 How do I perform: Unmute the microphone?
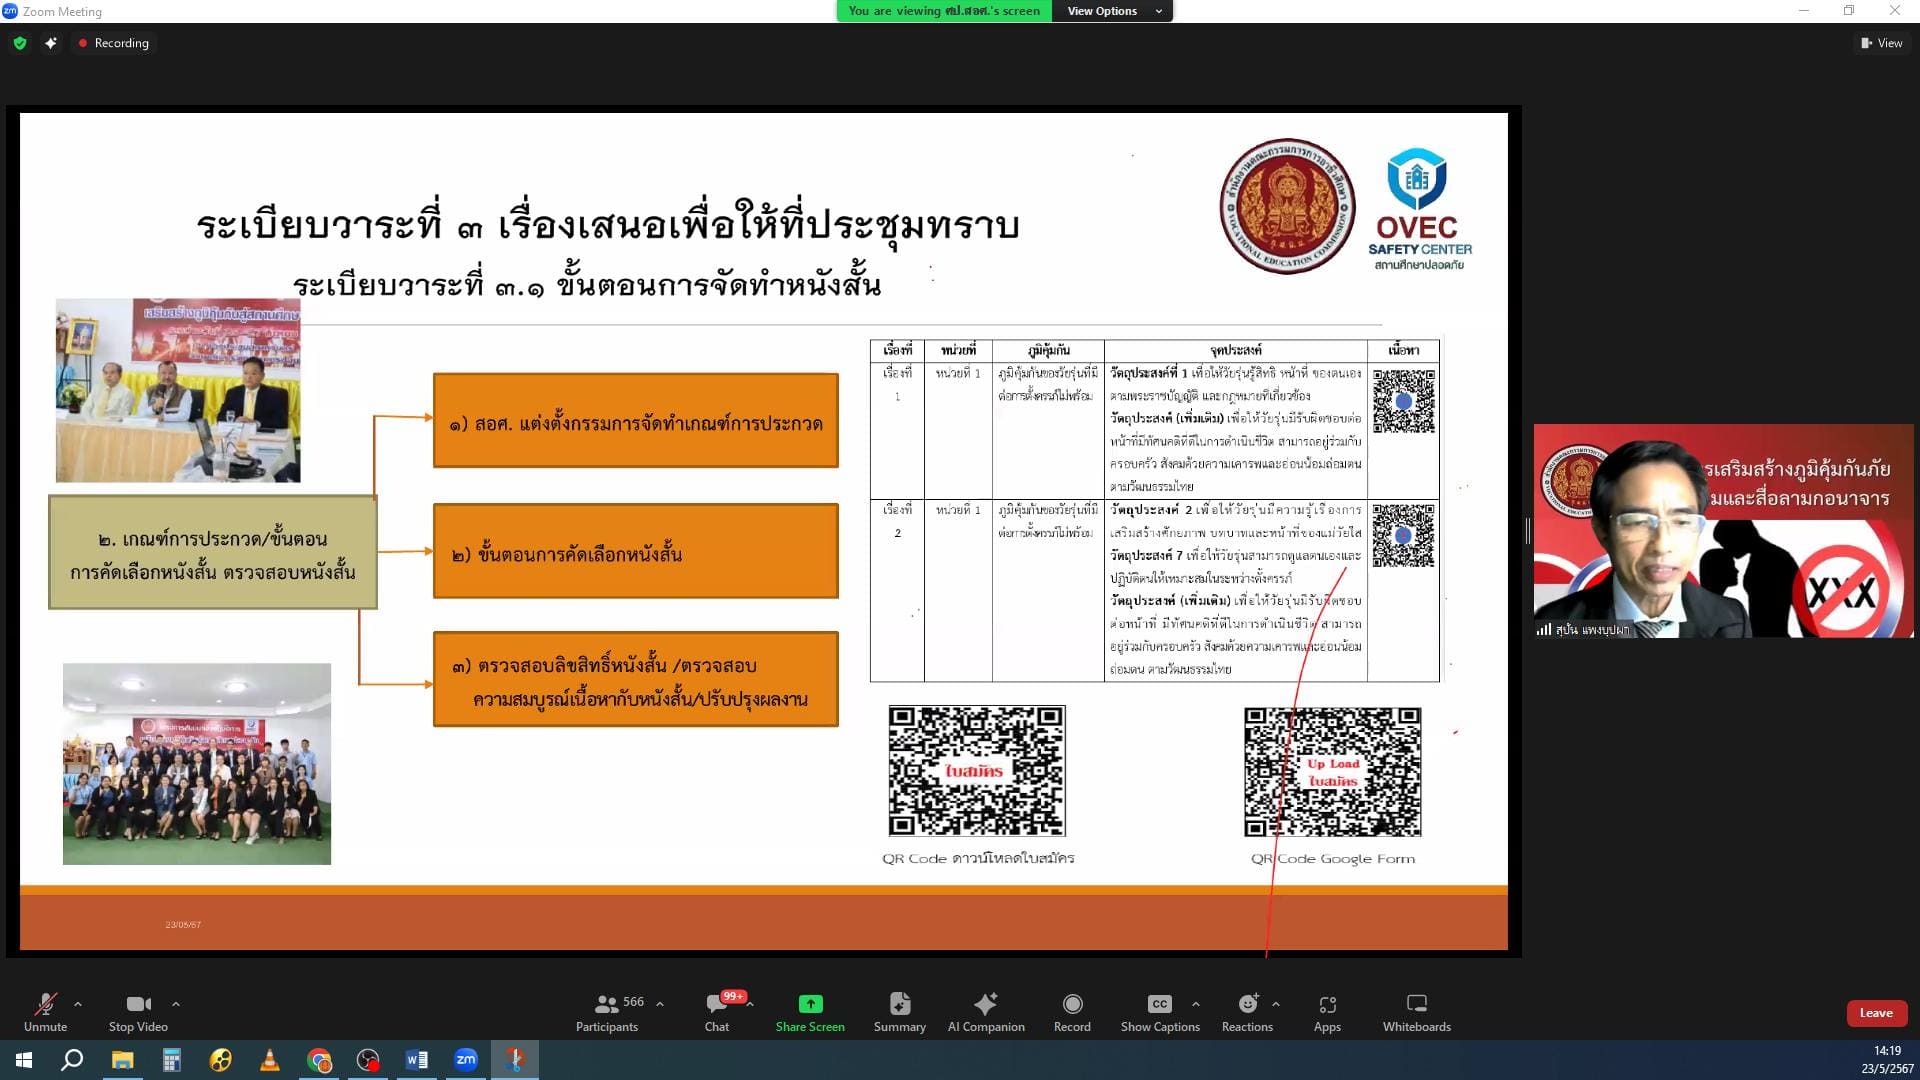(45, 1011)
